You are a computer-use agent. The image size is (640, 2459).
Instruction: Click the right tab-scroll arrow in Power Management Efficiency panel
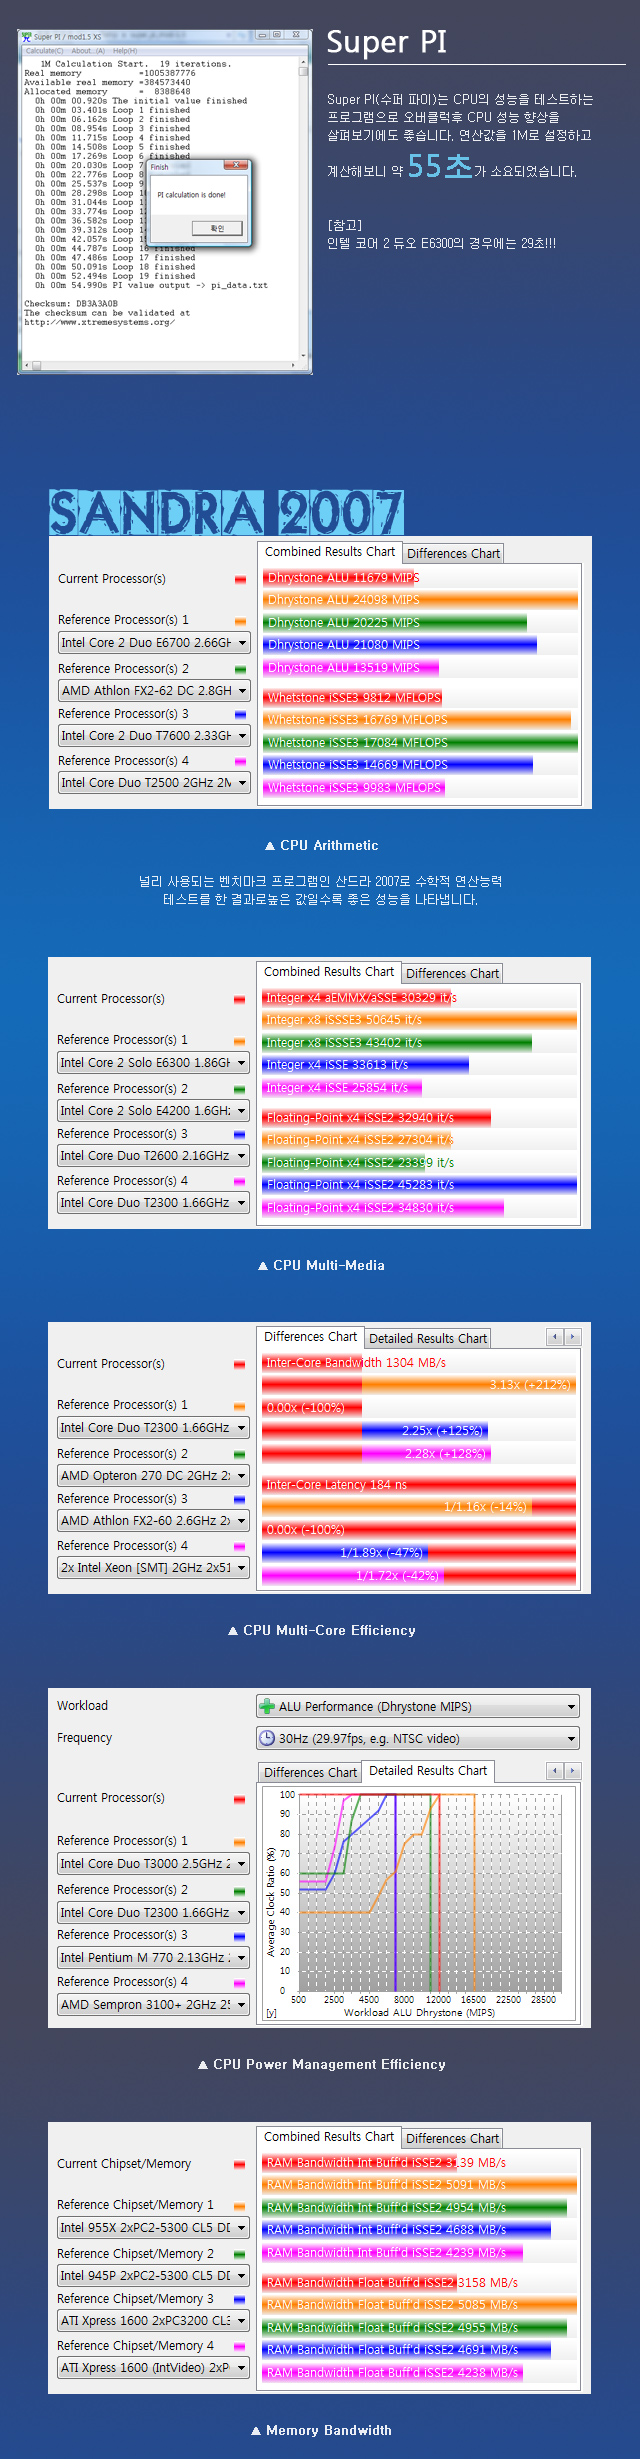[573, 1771]
